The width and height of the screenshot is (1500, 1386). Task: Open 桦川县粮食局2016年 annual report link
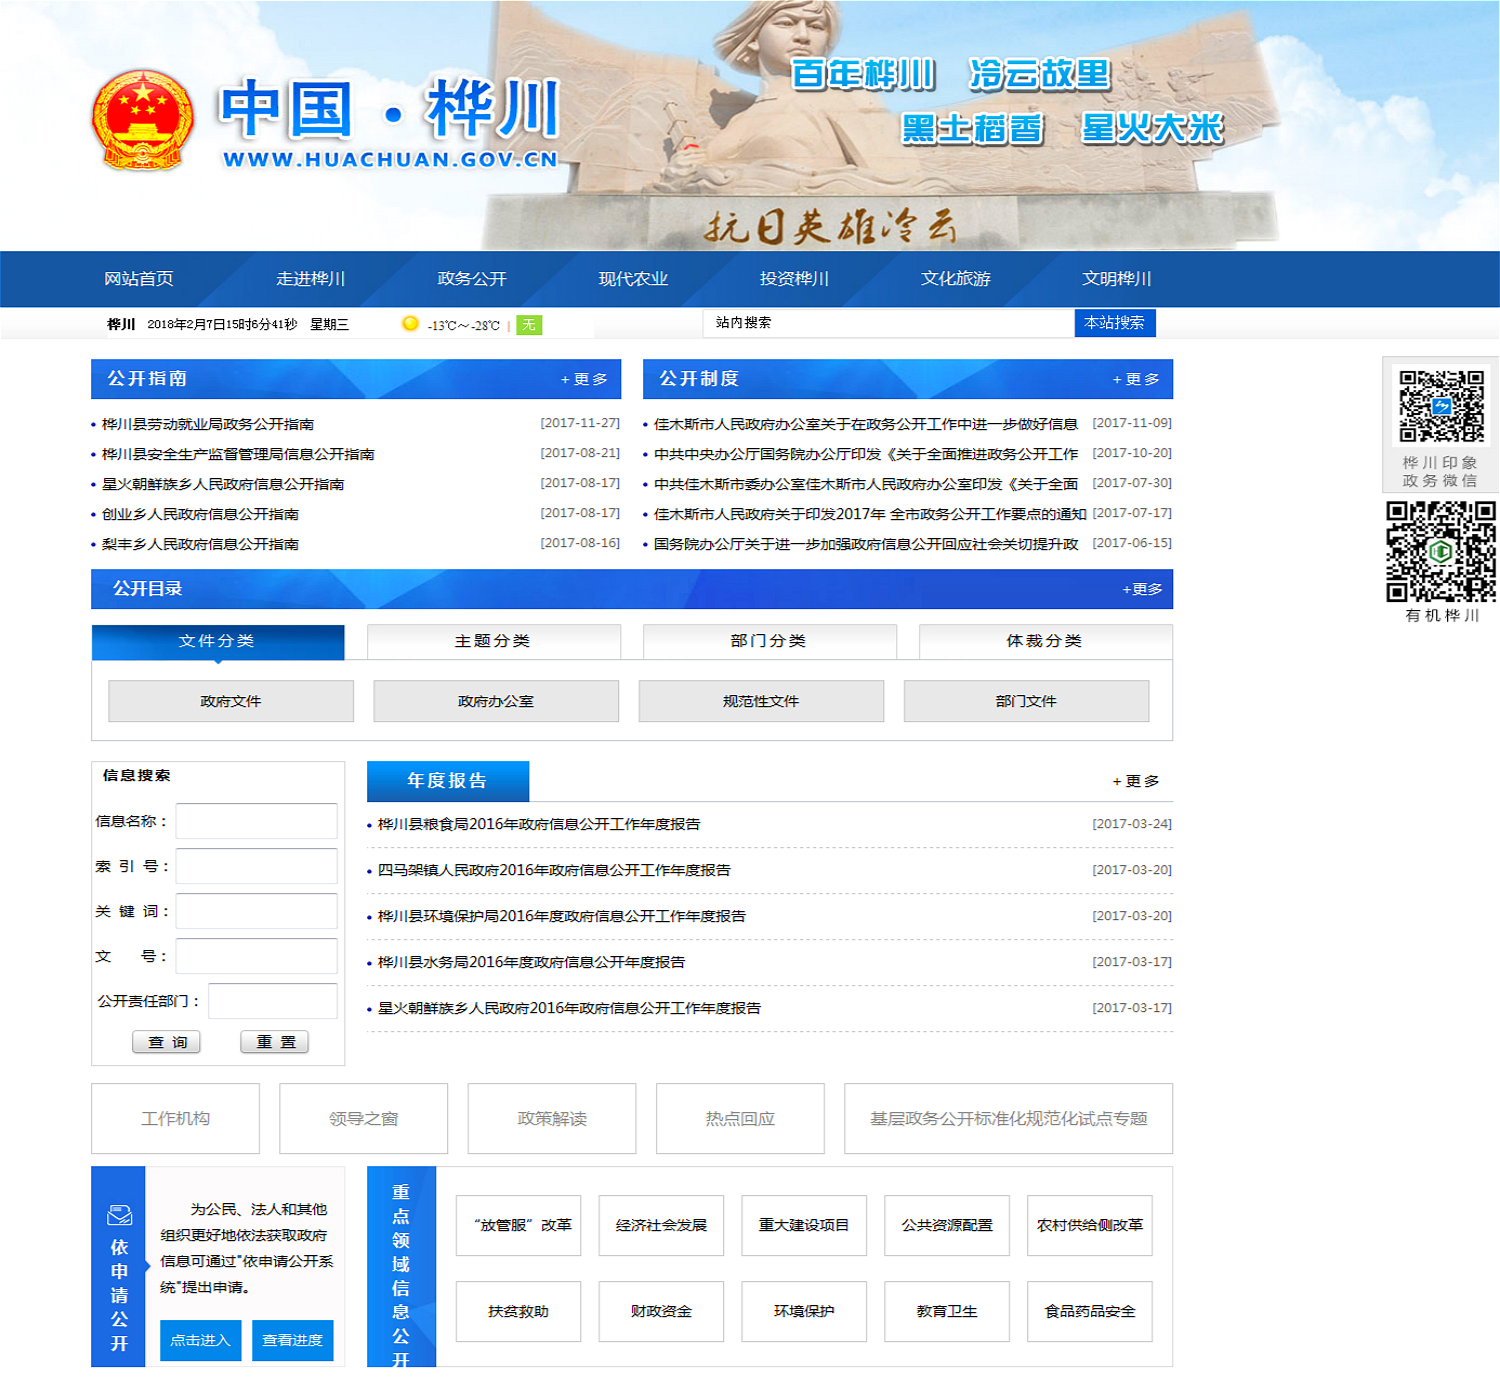[x=539, y=824]
